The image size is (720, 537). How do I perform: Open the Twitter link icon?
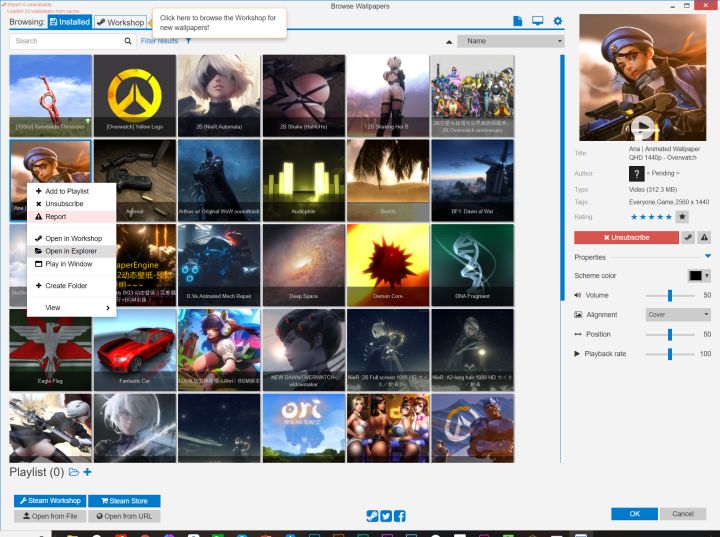[x=386, y=516]
